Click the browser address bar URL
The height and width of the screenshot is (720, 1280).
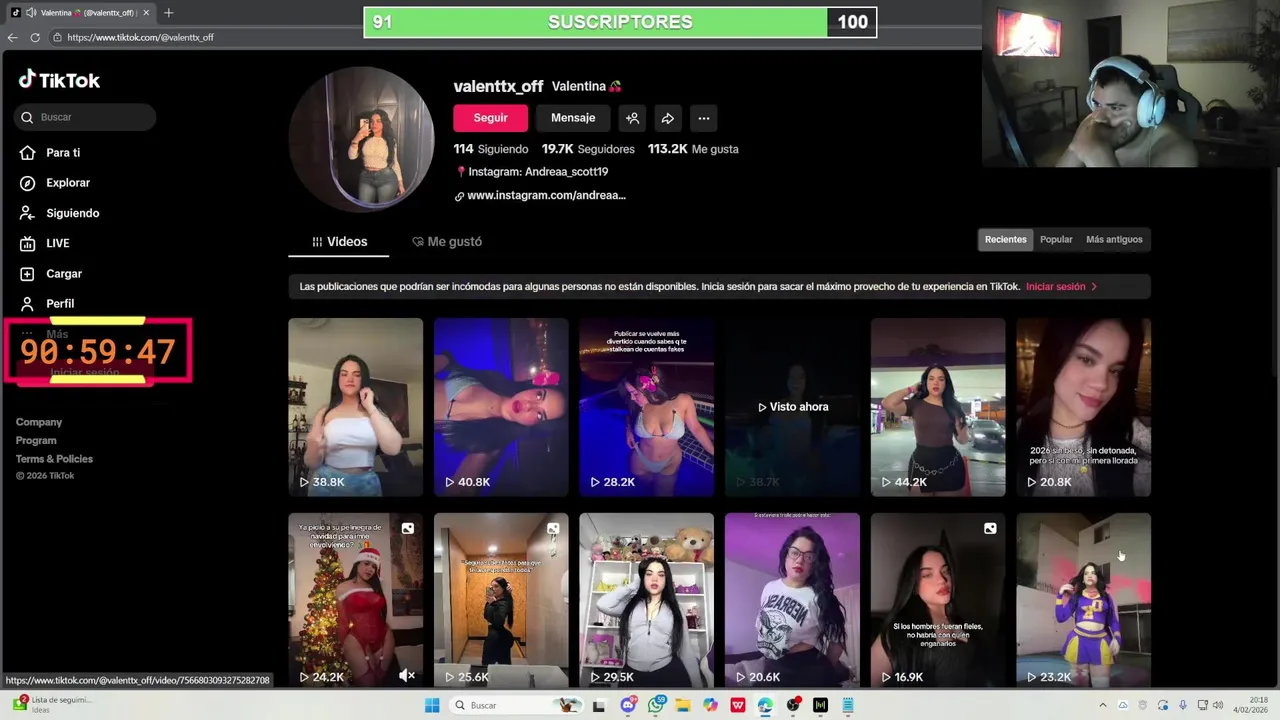(x=140, y=37)
